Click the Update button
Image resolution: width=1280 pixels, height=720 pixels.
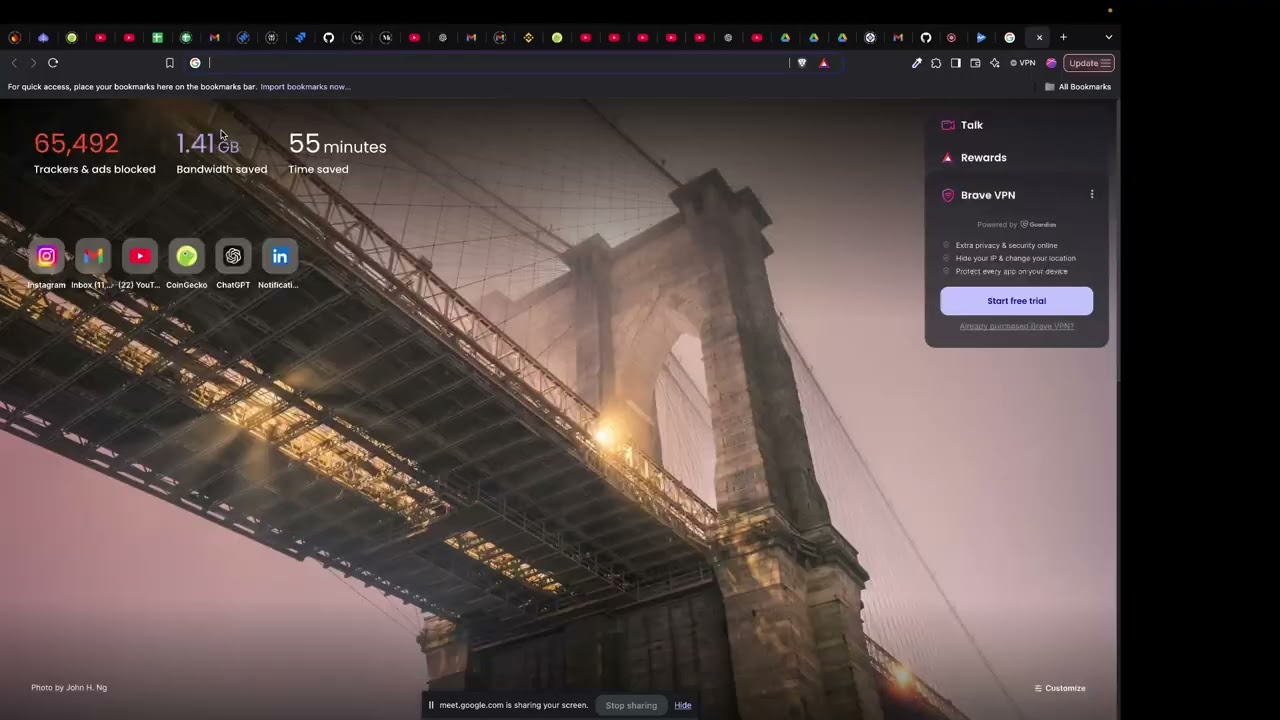(1089, 63)
